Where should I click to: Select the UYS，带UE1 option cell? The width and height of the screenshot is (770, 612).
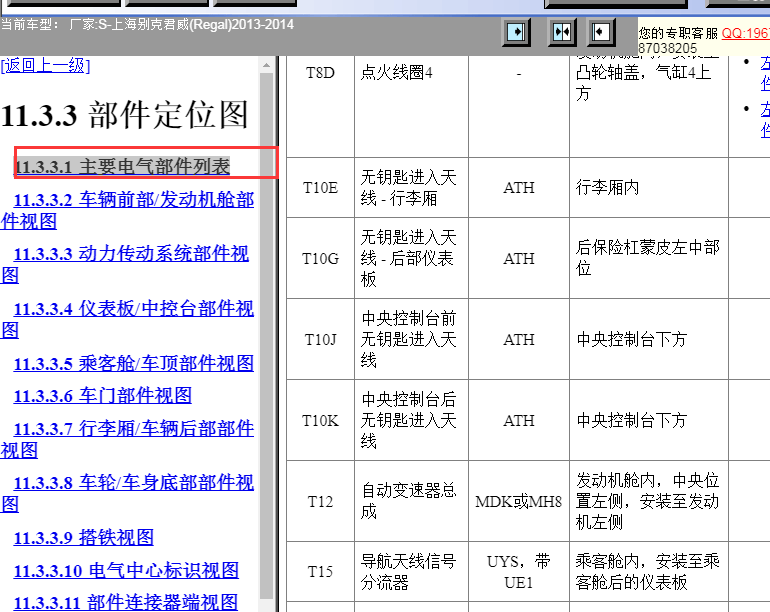tap(519, 572)
